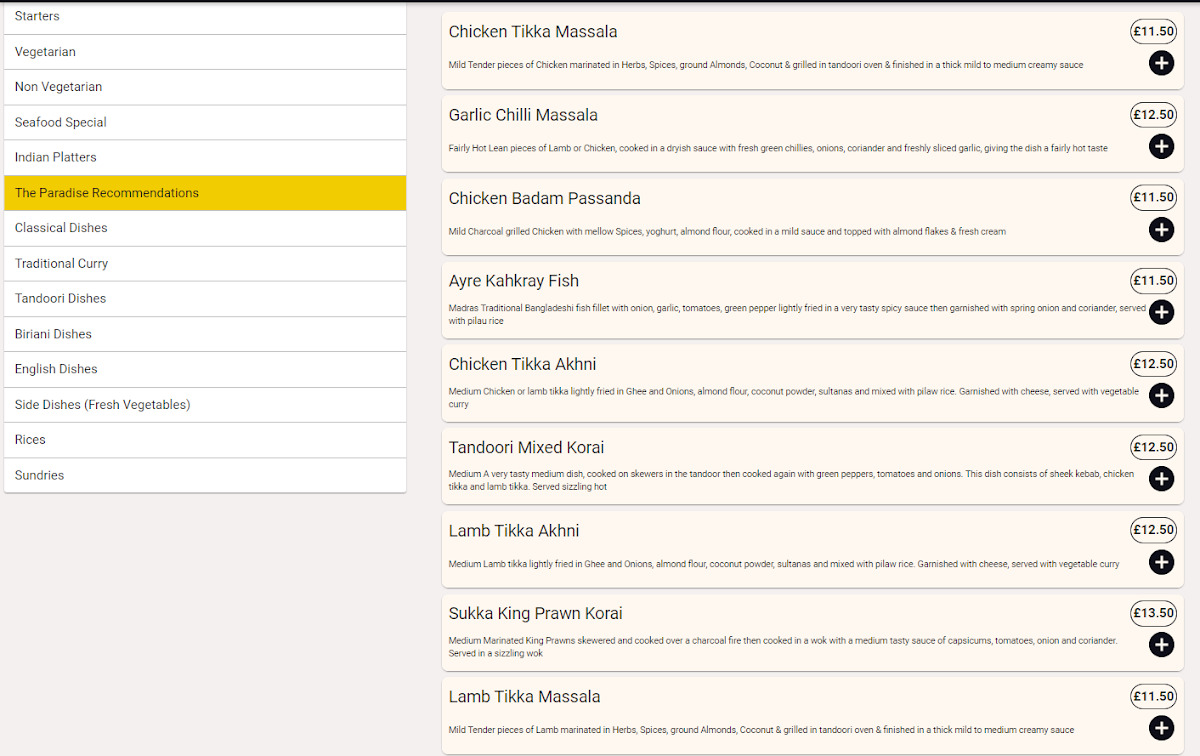
Task: Switch to Tandoori Dishes category
Action: [x=205, y=298]
